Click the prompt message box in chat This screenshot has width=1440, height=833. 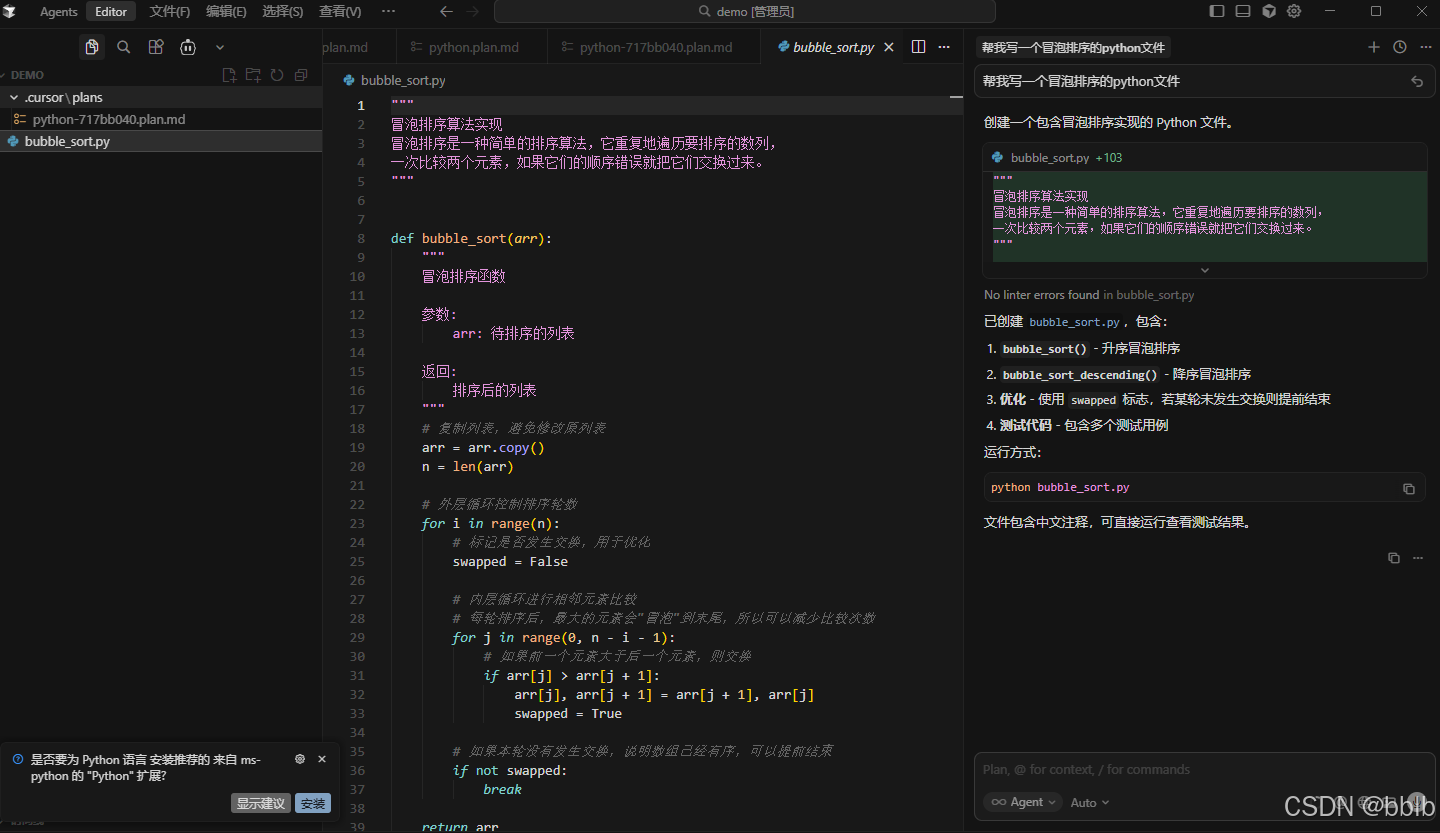(x=1204, y=82)
